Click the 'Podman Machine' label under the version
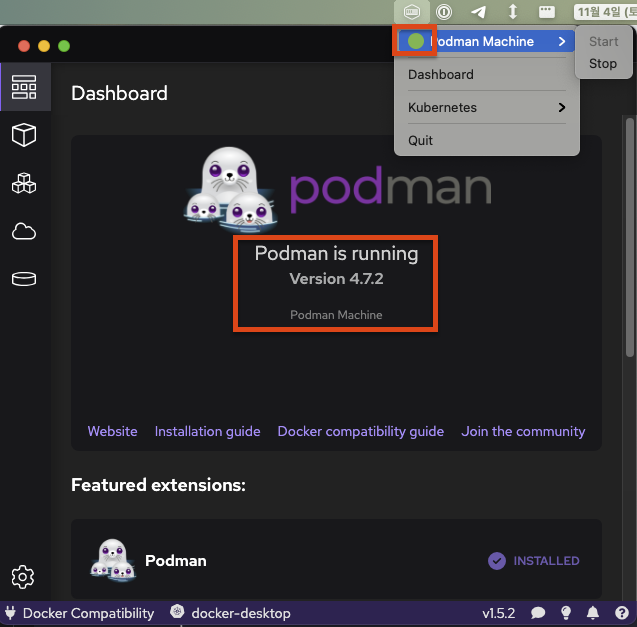 (336, 315)
